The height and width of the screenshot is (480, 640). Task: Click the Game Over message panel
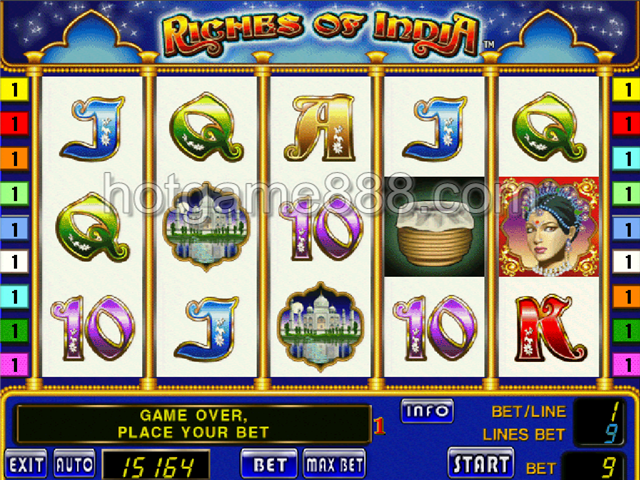pos(193,424)
